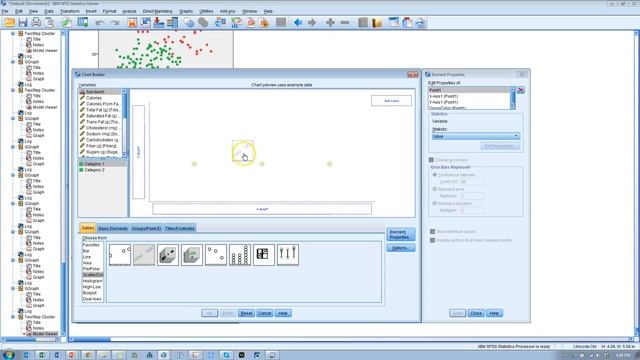Choose the Simple 3-D Scatter gallery thumbnail
The height and width of the screenshot is (360, 640).
coord(168,255)
